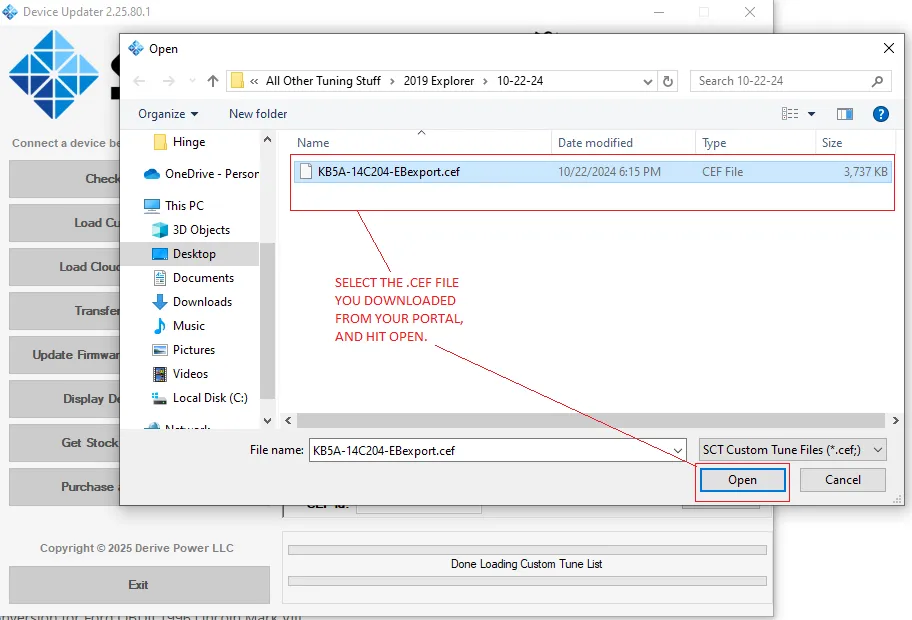
Task: Click the New folder command
Action: tap(258, 114)
